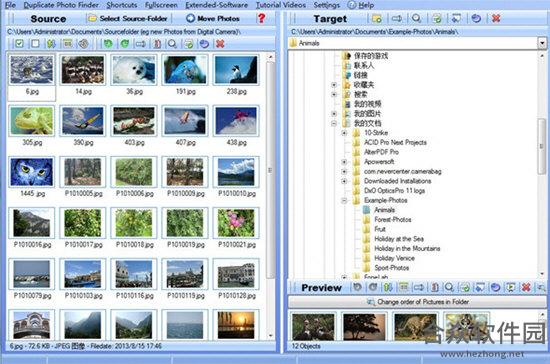This screenshot has height=364, width=550.
Task: Expand the 10-Strike folder node
Action: click(x=344, y=133)
